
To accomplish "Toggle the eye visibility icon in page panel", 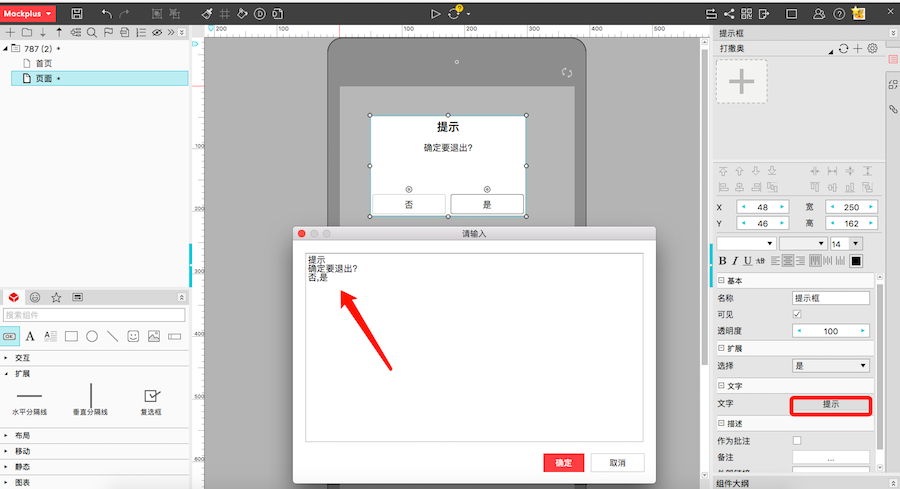I will (x=157, y=32).
